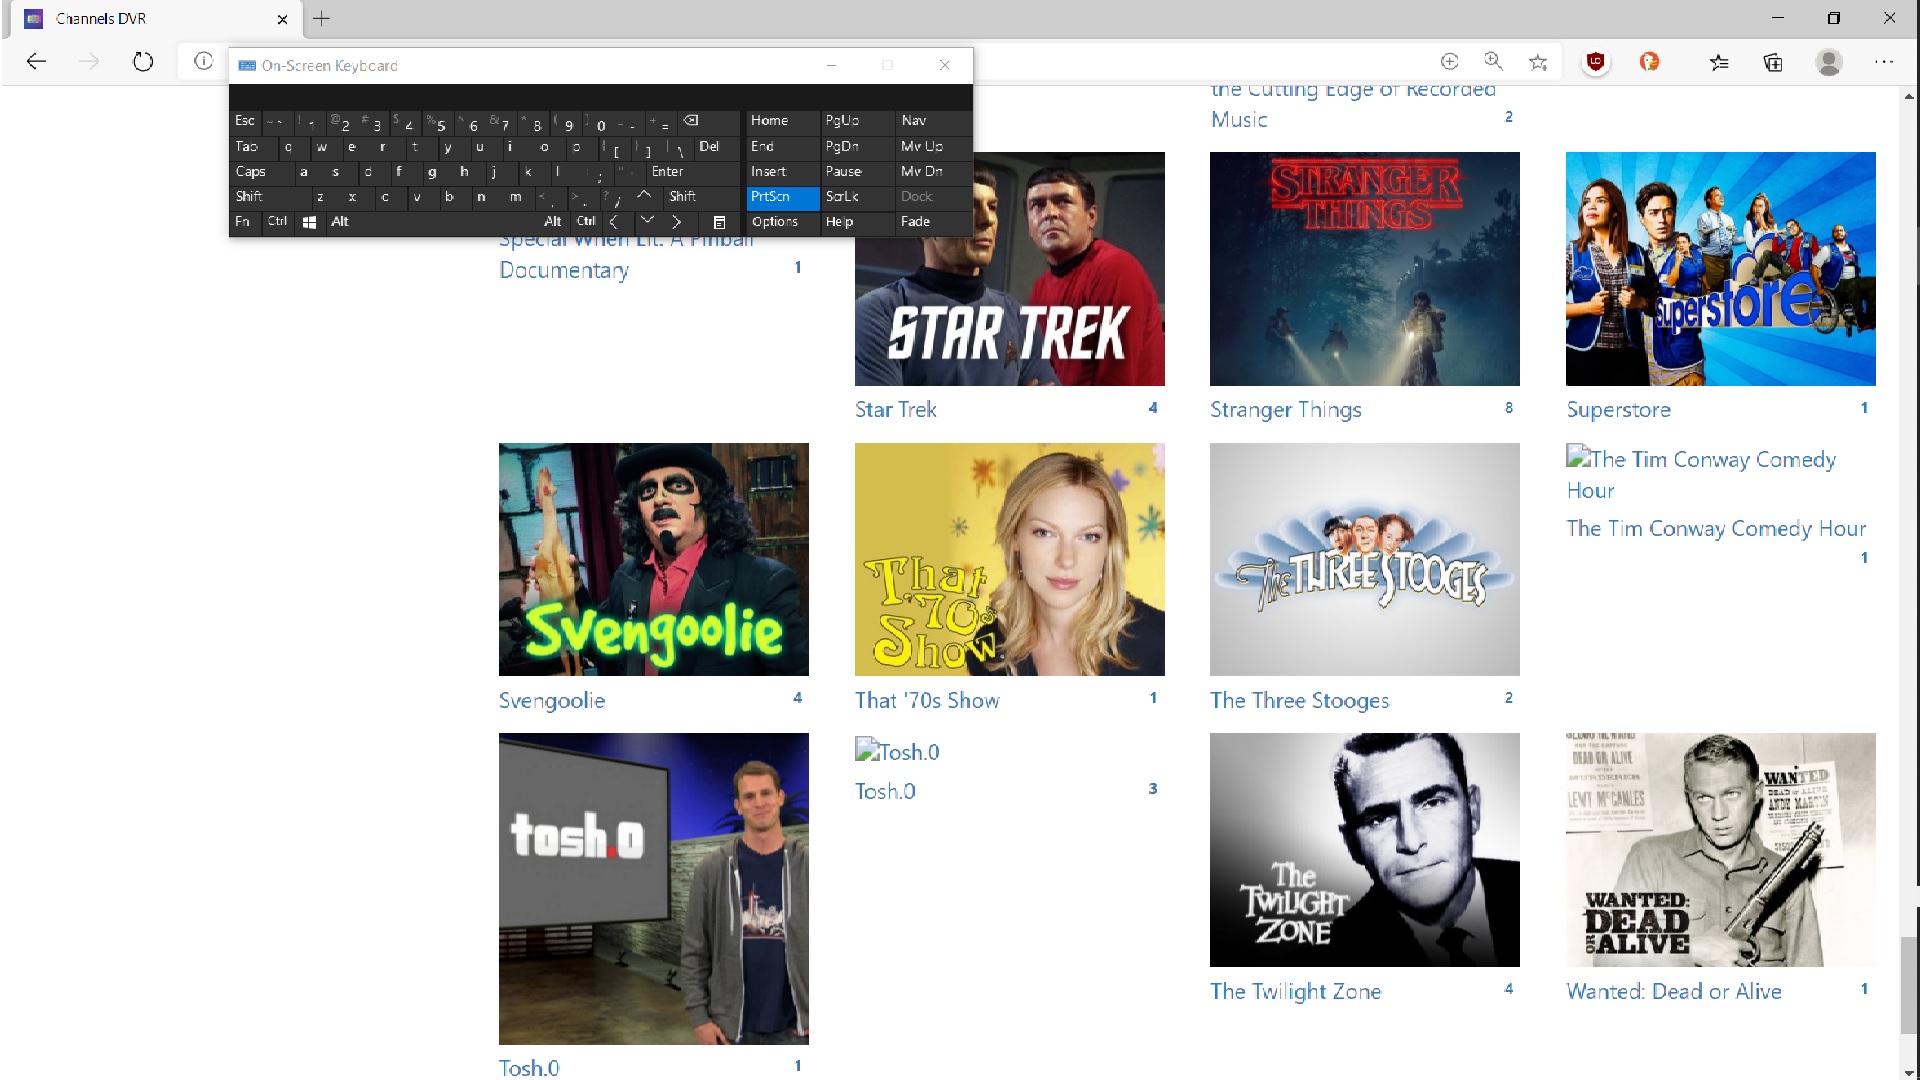Open the browser Settings and more menu
This screenshot has width=1920, height=1080.
click(1884, 62)
